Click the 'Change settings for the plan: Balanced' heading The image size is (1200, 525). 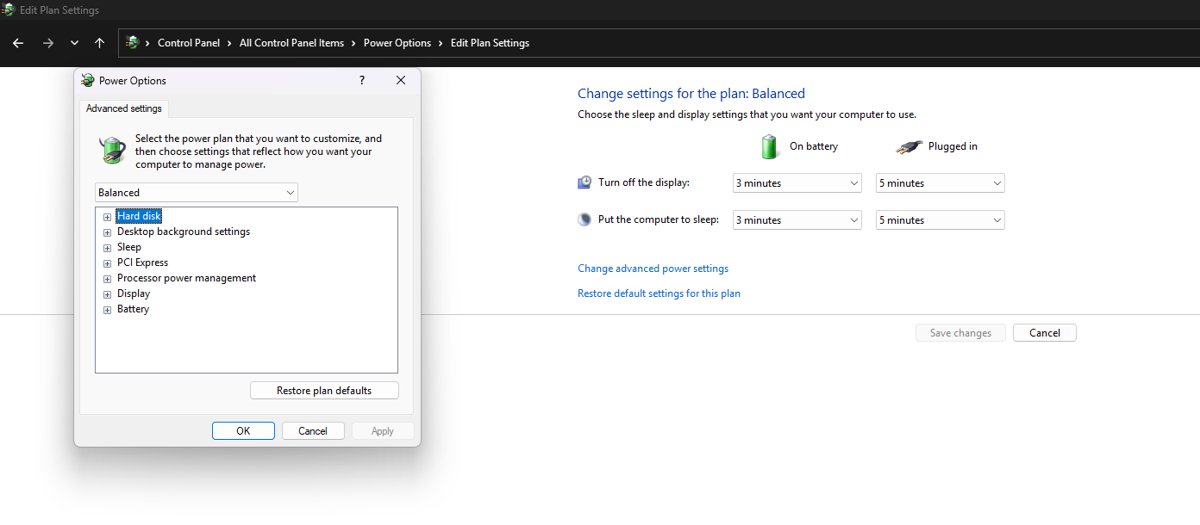pos(691,94)
